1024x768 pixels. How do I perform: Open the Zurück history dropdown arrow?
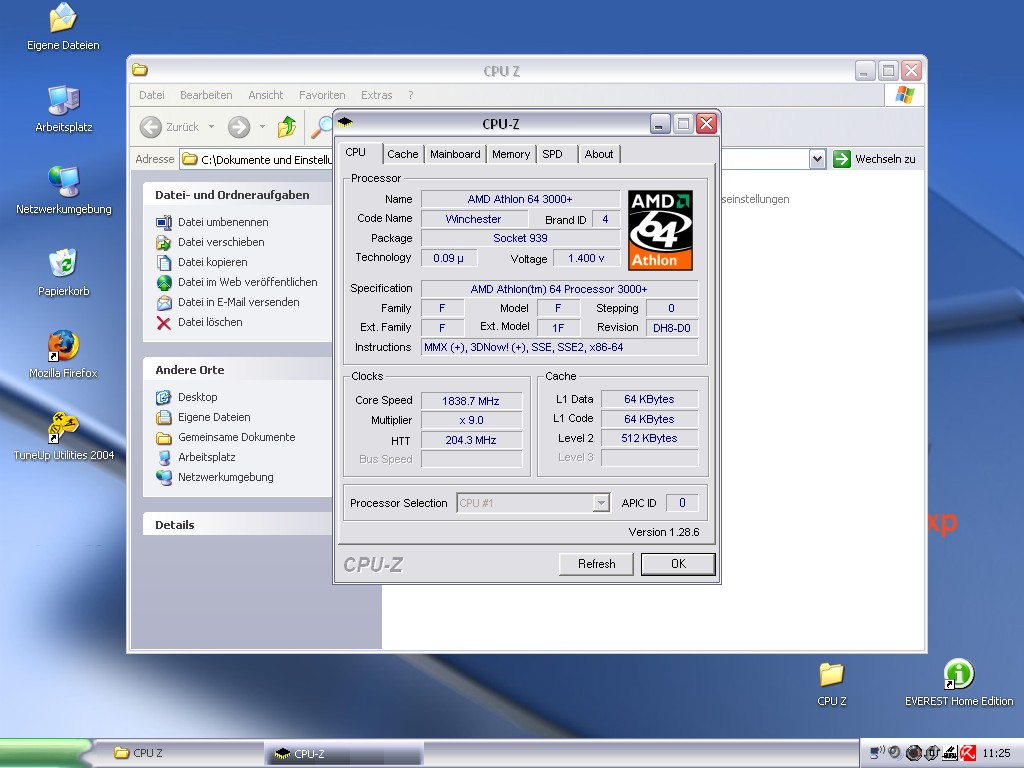tap(212, 127)
